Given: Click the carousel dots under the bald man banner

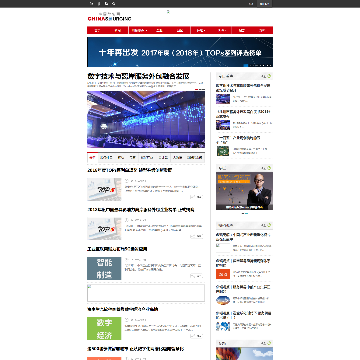Looking at the screenshot, I should [x=245, y=213].
